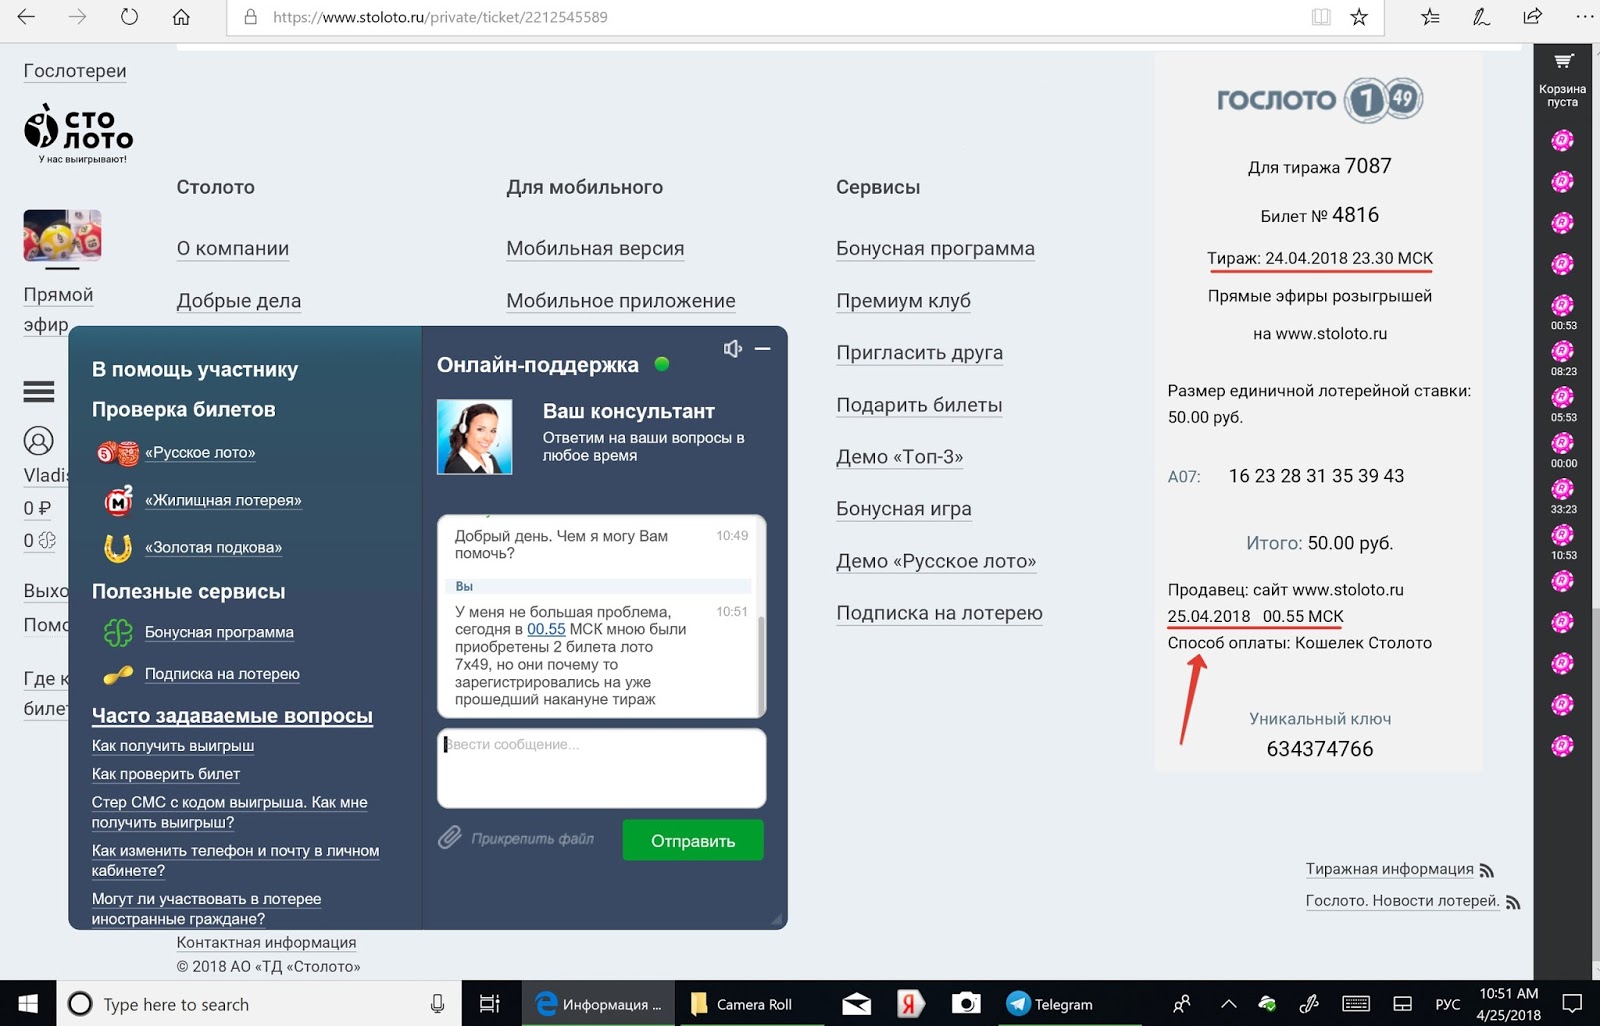
Task: Open the empty shopping cart icon
Action: pos(1563,62)
